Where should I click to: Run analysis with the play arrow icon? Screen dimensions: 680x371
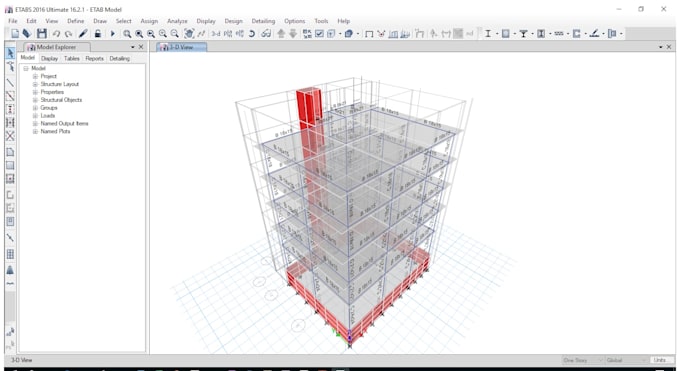tap(112, 33)
